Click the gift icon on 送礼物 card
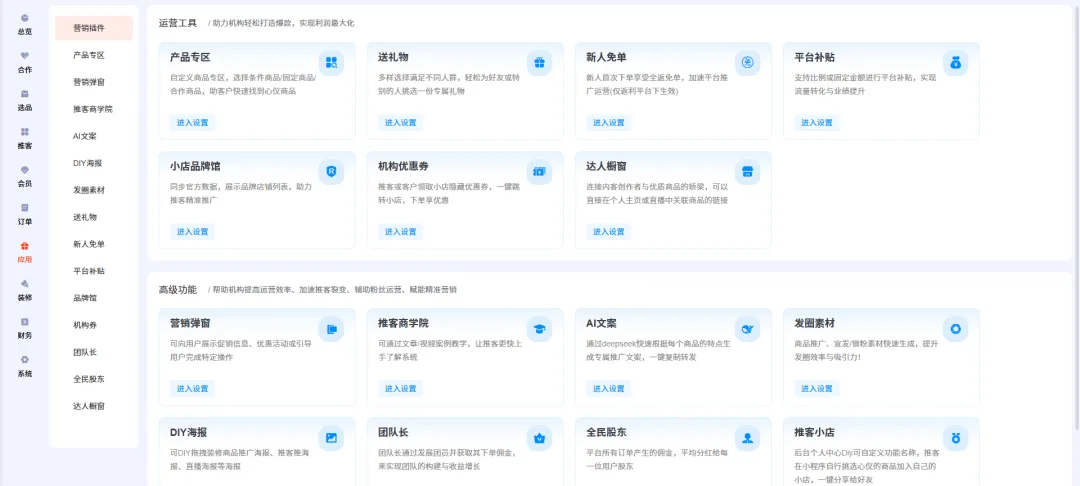 pos(539,63)
